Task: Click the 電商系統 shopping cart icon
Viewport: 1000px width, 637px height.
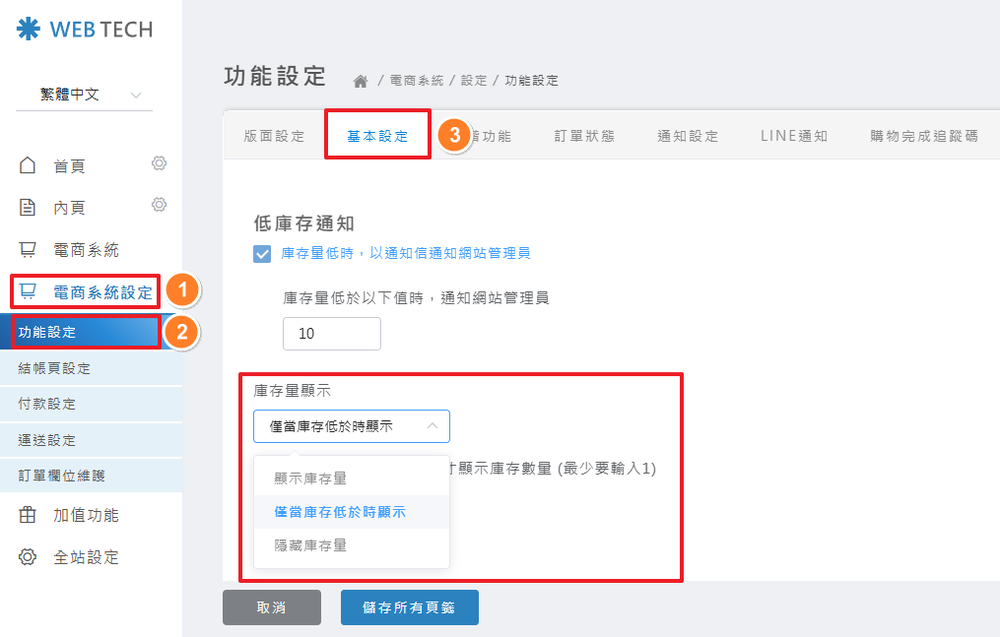Action: coord(28,249)
